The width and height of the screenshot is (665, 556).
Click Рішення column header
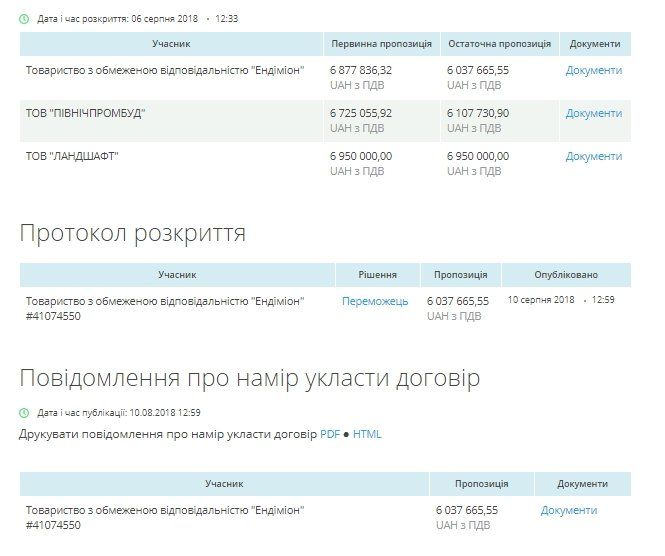click(x=377, y=275)
